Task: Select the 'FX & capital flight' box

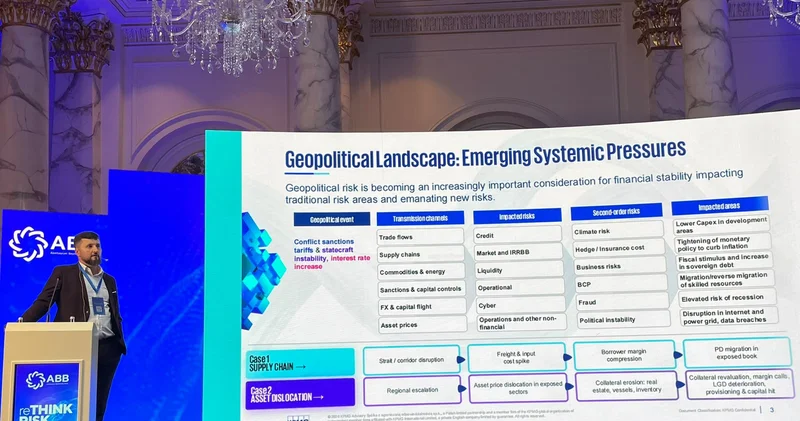Action: (422, 307)
